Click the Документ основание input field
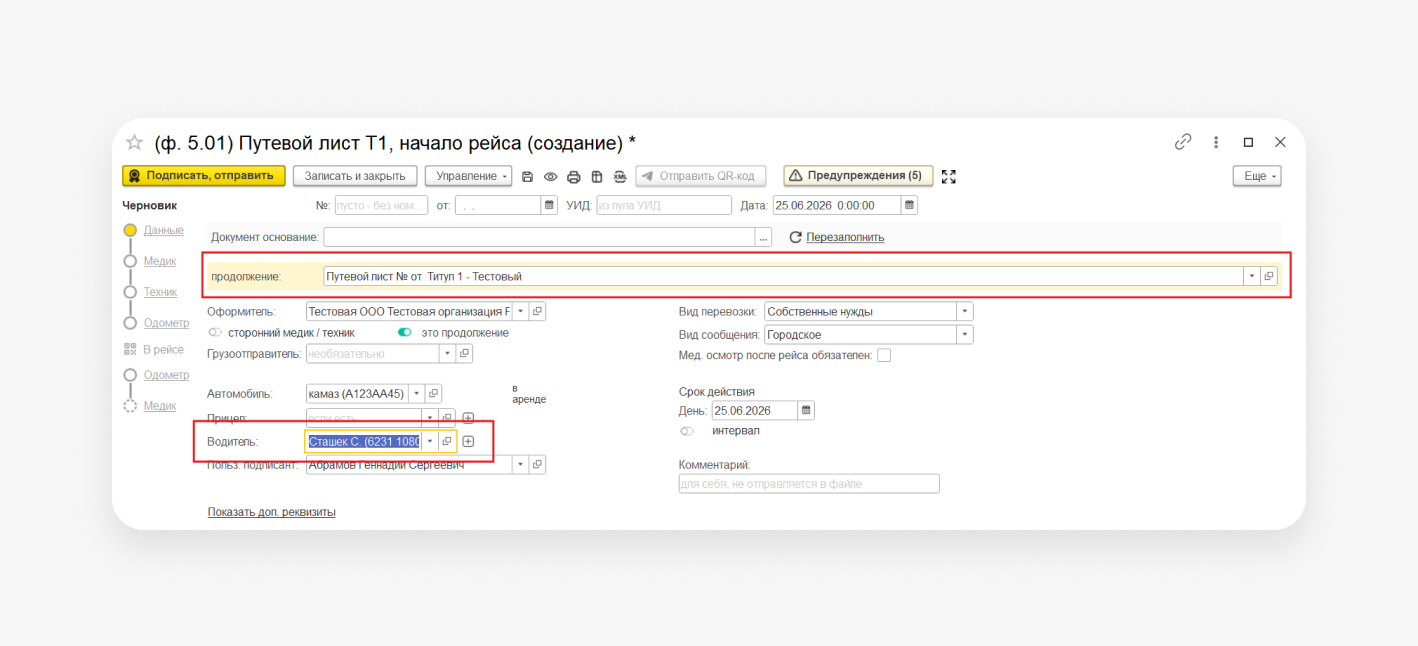 click(539, 237)
